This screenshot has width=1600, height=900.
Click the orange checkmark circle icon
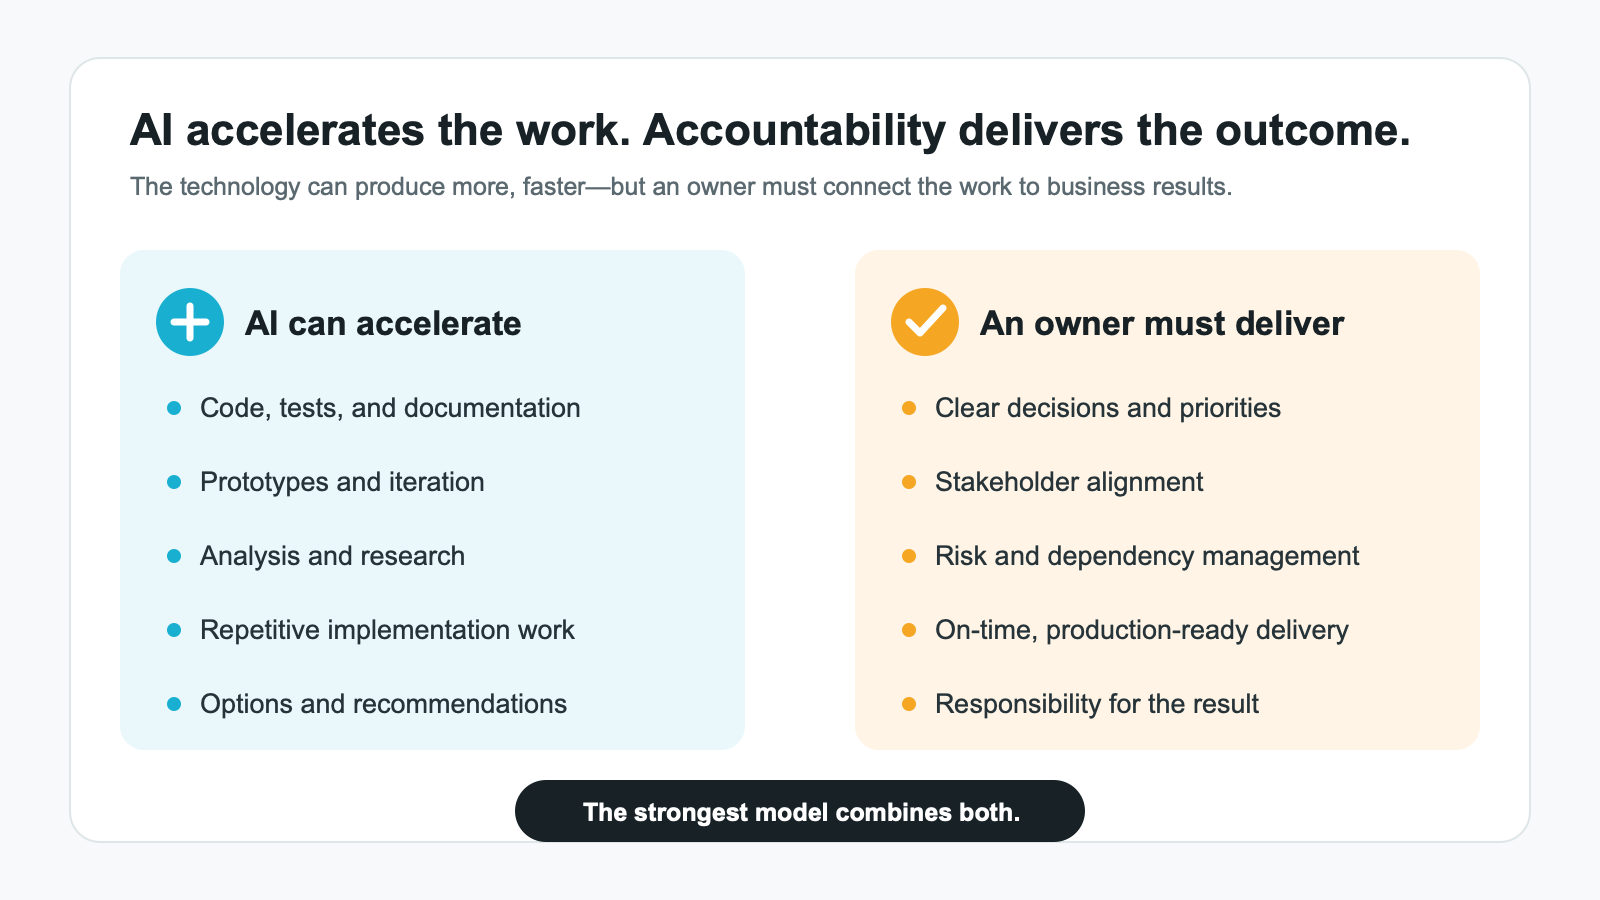[x=925, y=322]
